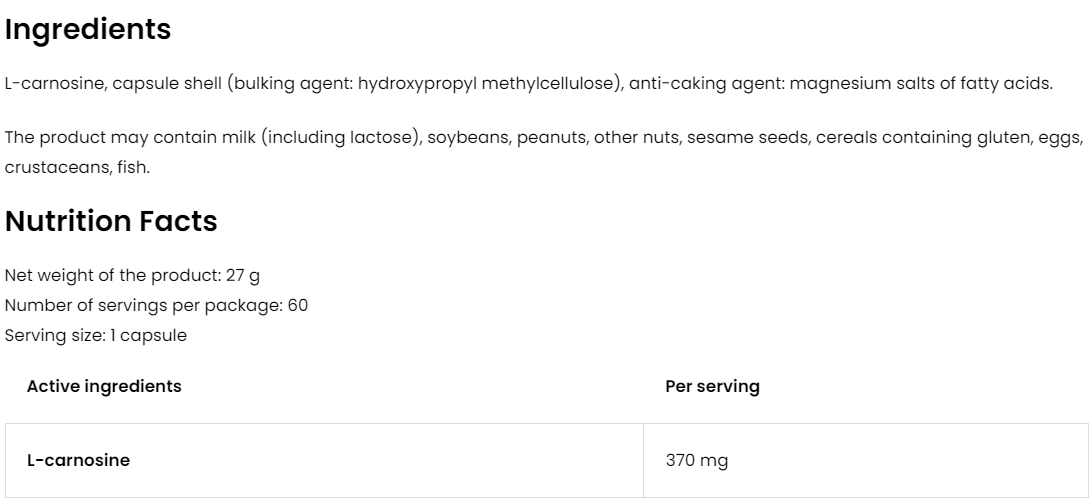Click the anti-caking agent text

pos(707,83)
